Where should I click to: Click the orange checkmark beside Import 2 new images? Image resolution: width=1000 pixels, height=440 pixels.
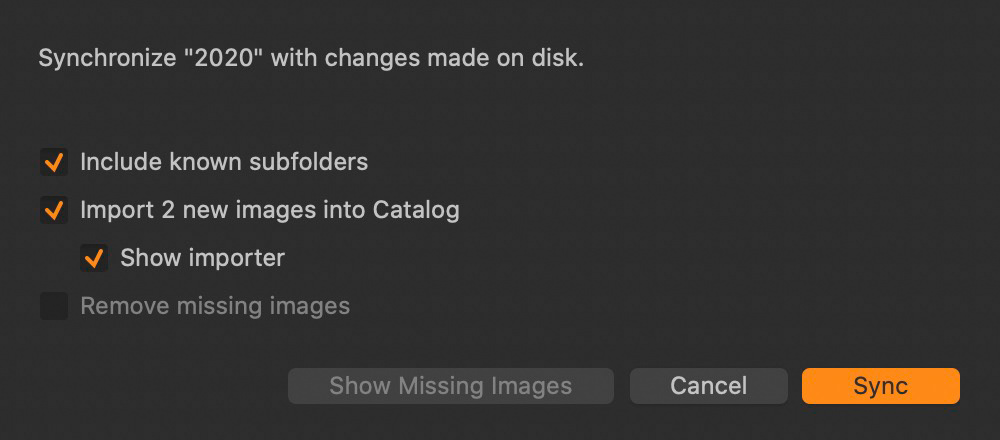[54, 210]
